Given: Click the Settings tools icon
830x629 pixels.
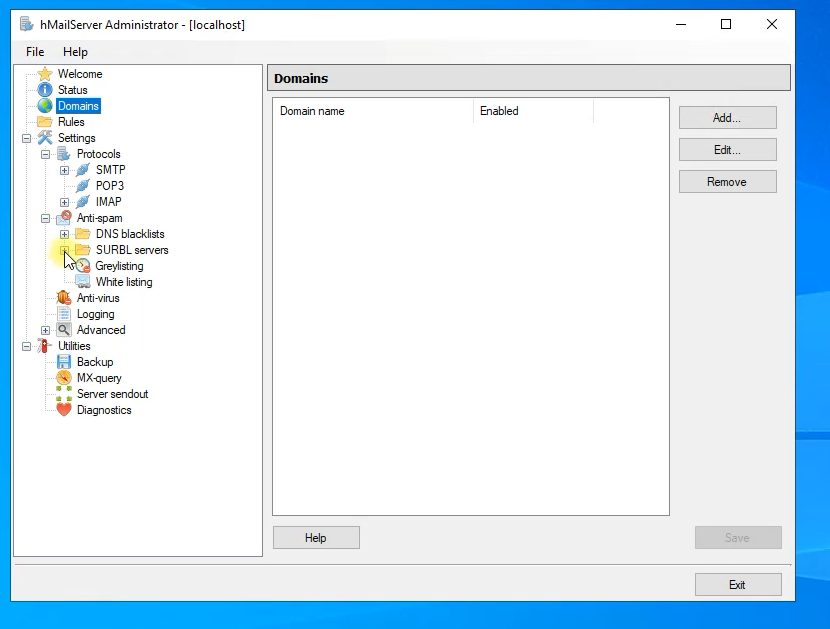Looking at the screenshot, I should pyautogui.click(x=45, y=138).
